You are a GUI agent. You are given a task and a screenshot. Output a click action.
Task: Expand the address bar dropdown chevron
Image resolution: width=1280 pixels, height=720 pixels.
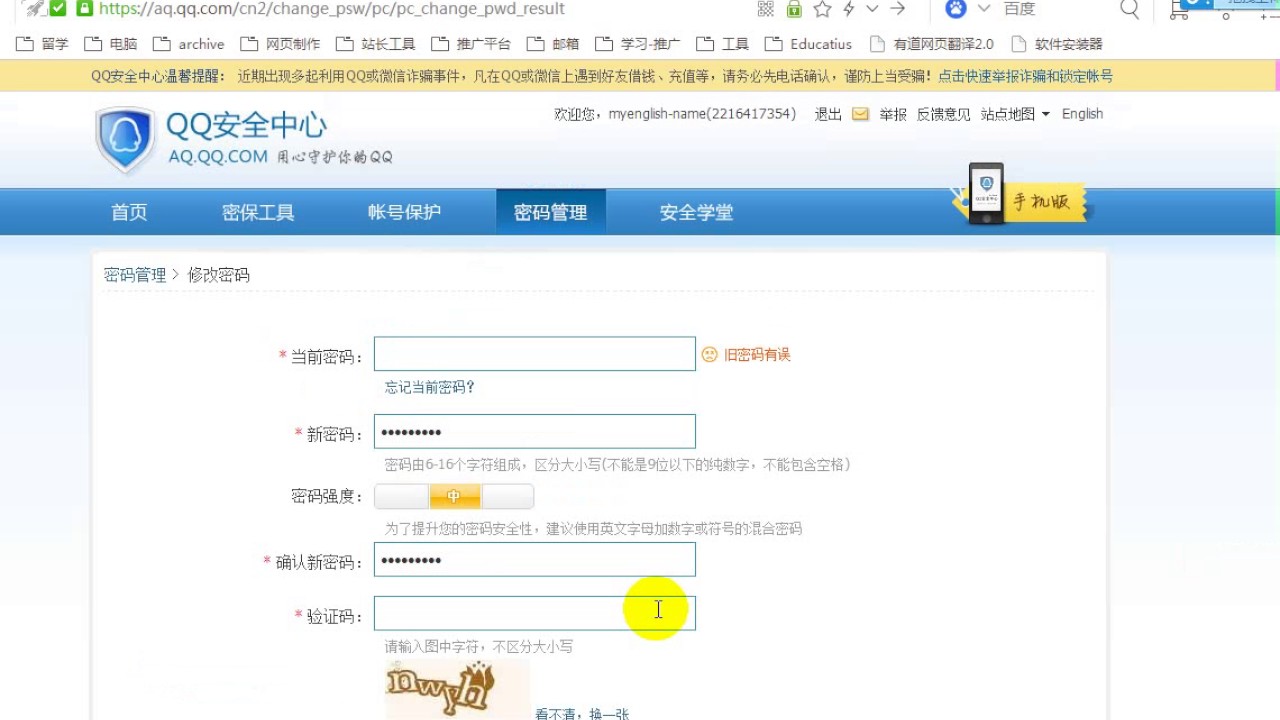[872, 9]
